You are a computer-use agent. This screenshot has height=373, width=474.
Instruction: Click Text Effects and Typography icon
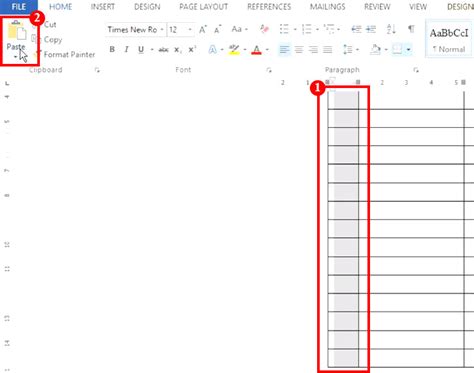tap(212, 50)
